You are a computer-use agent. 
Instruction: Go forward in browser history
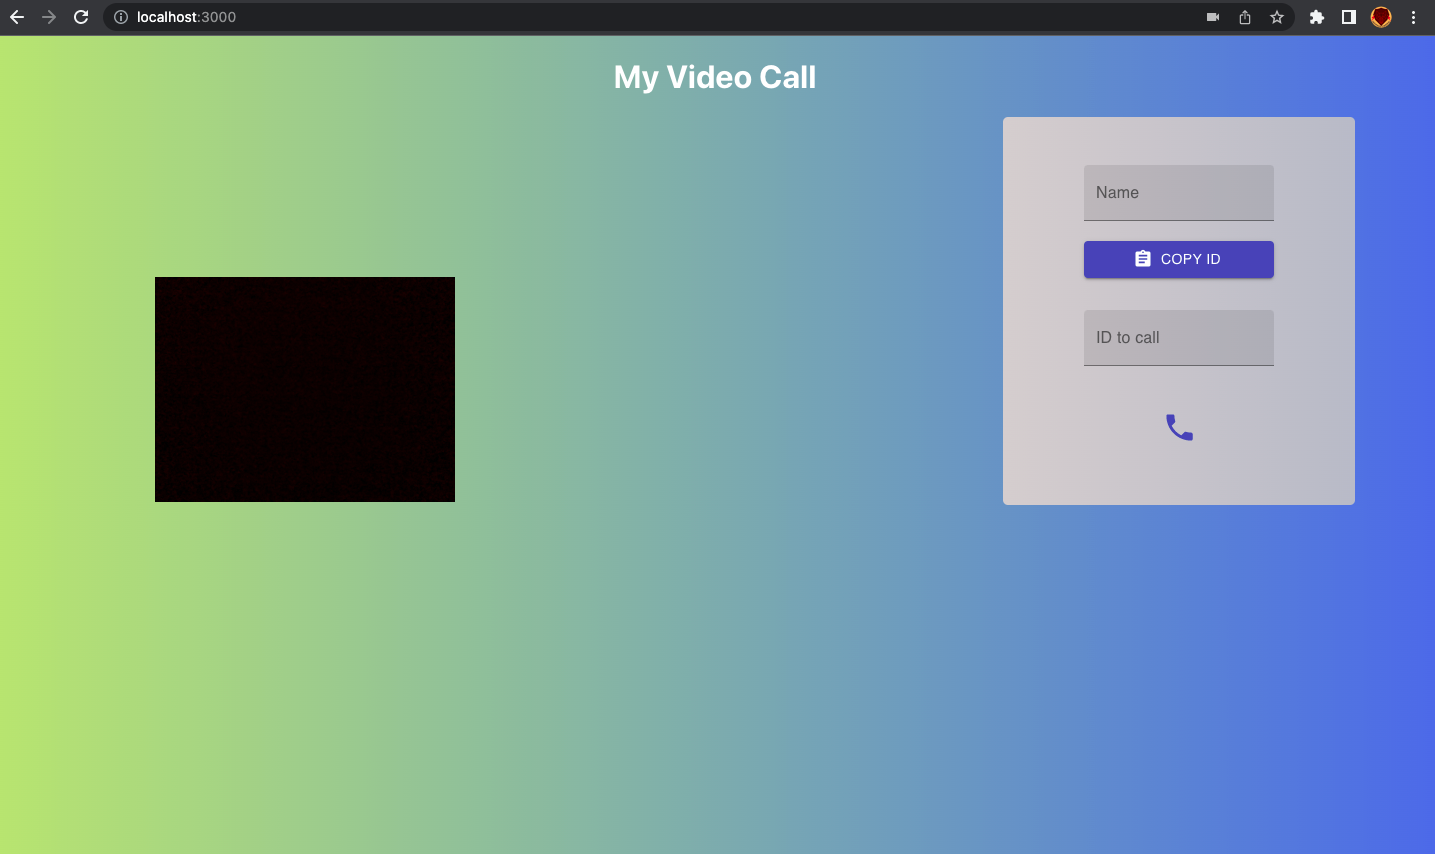49,17
